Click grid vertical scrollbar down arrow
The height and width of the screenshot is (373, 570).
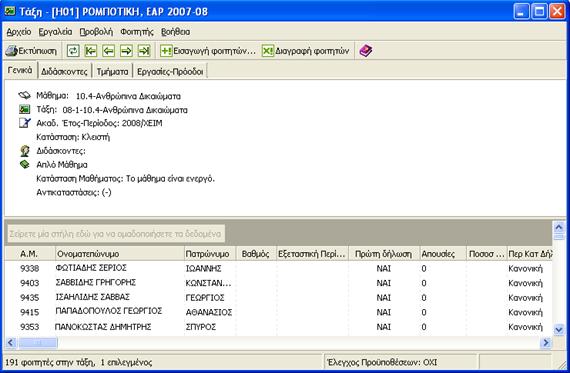click(x=559, y=329)
